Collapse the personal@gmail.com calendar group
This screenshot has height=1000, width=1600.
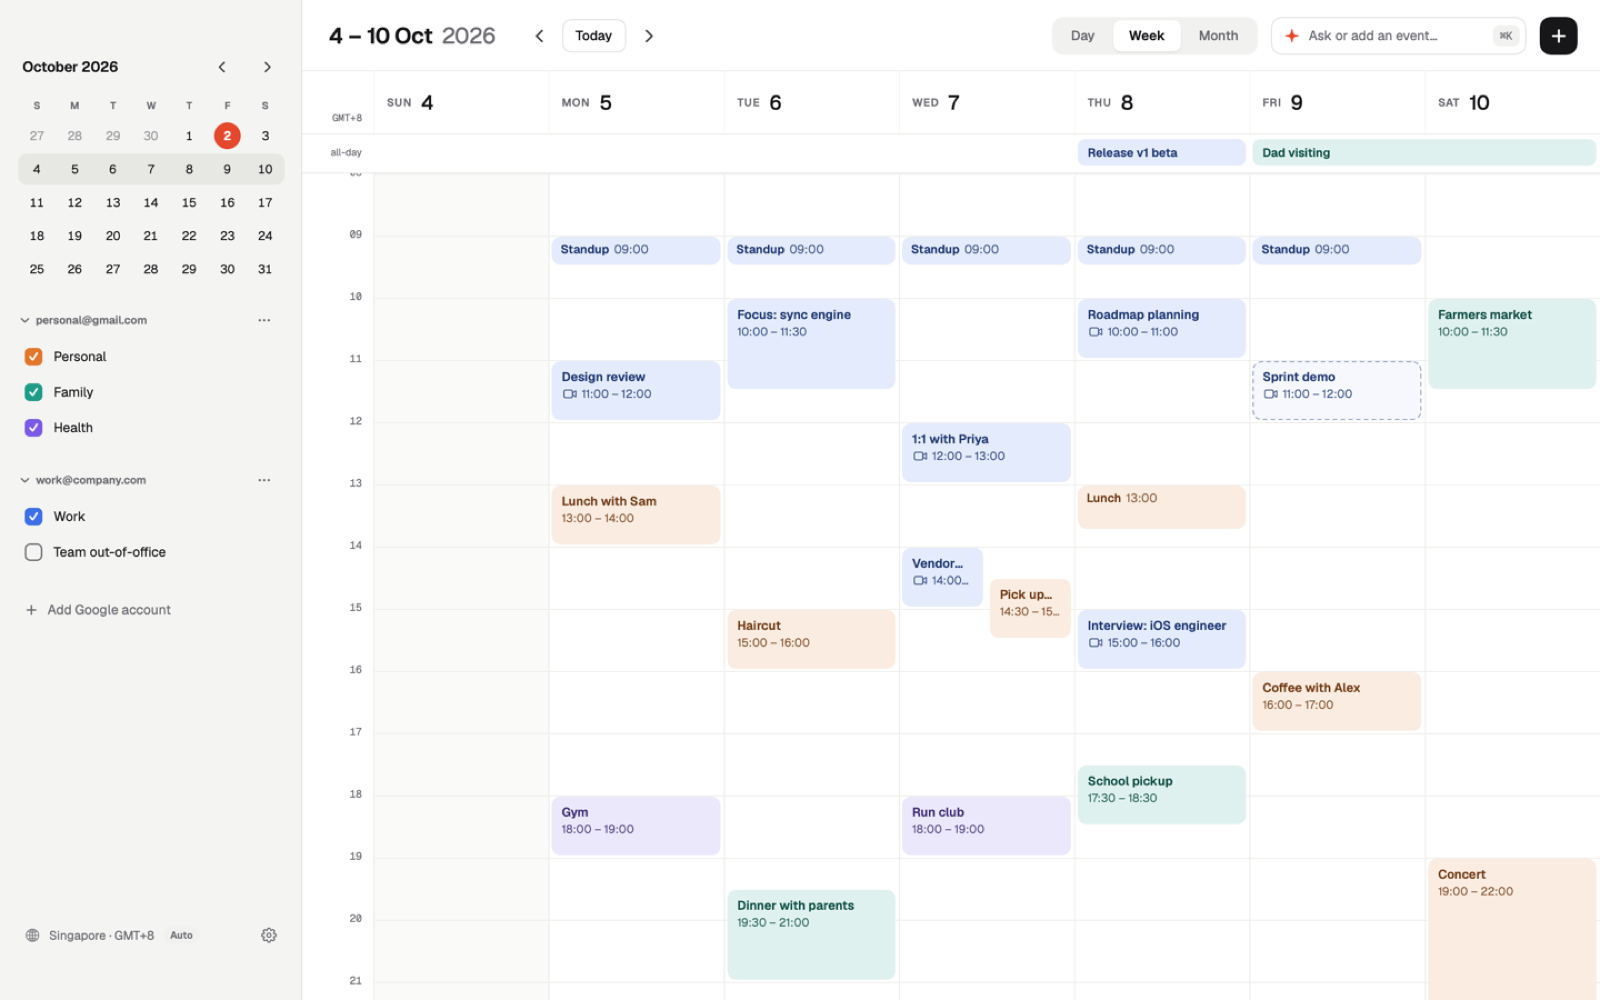click(25, 320)
